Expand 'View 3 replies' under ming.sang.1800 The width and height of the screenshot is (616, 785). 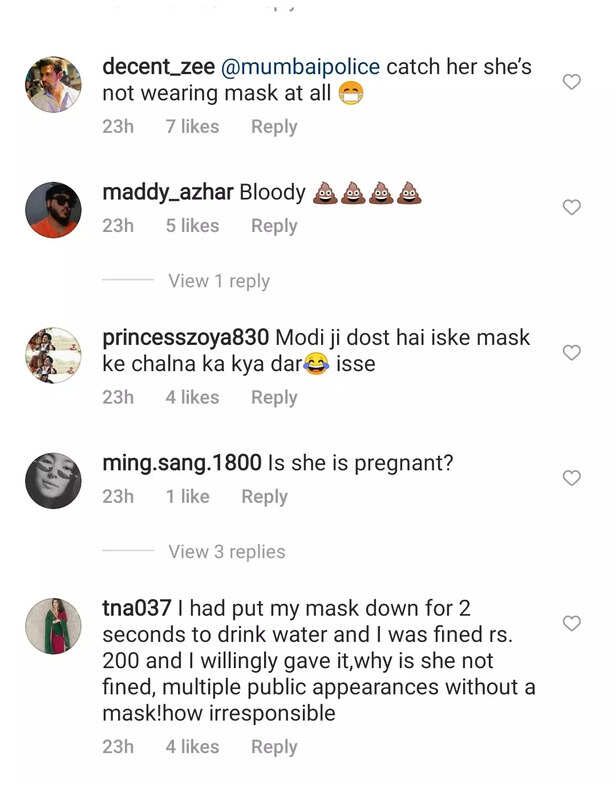coord(227,552)
